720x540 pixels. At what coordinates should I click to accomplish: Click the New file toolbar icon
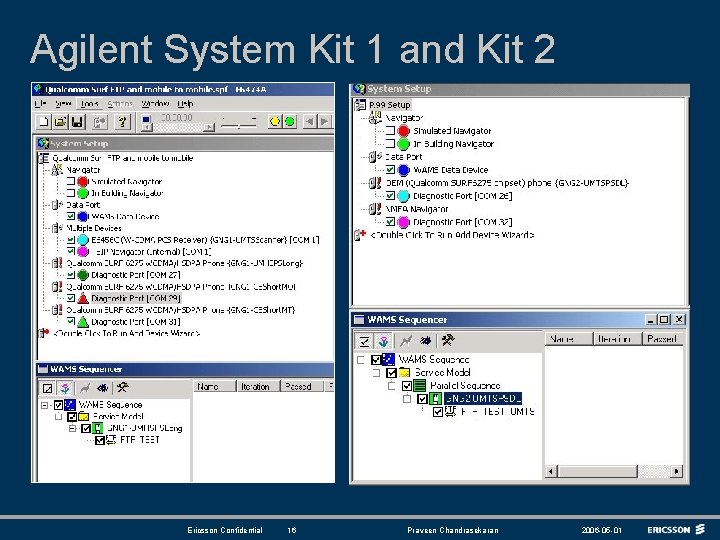pos(44,122)
